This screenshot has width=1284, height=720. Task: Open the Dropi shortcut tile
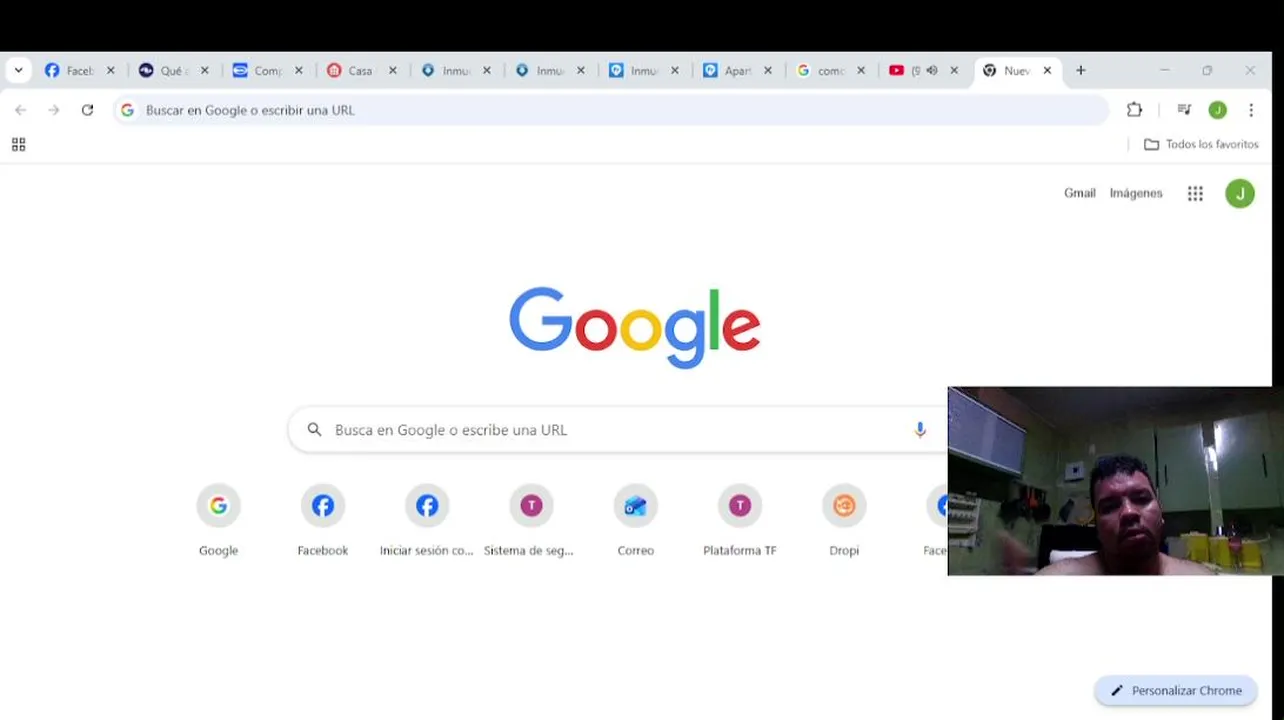pos(844,520)
